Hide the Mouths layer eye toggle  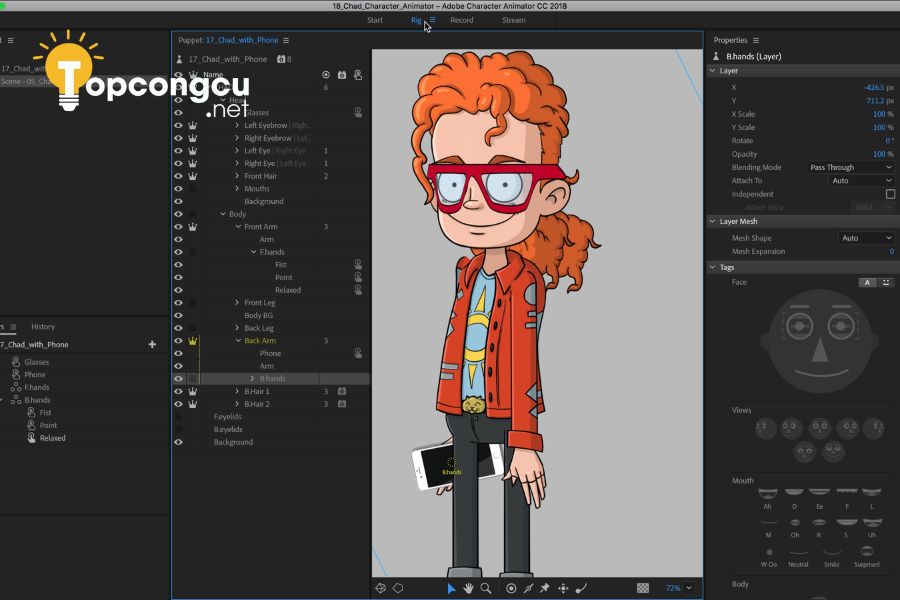[x=179, y=189]
